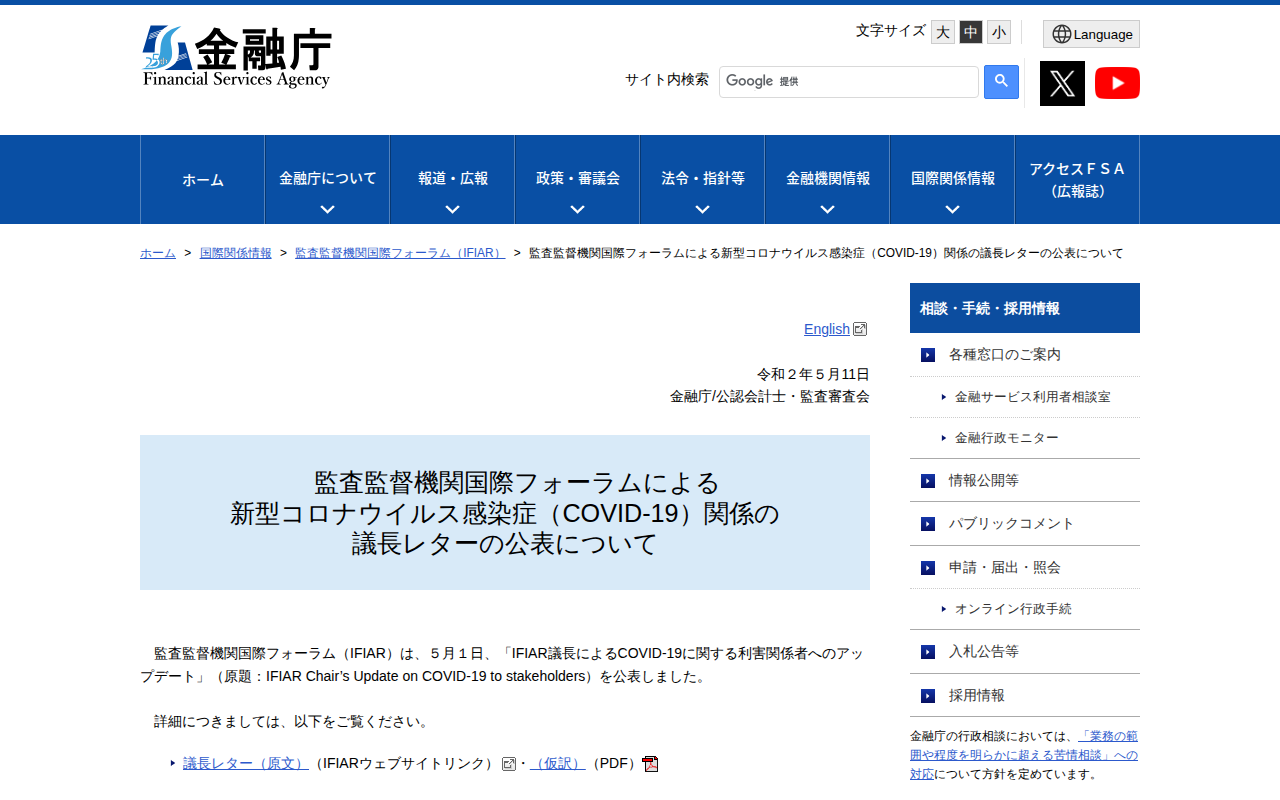Select ホーム in the navigation bar
Viewport: 1280px width, 800px height.
point(202,180)
